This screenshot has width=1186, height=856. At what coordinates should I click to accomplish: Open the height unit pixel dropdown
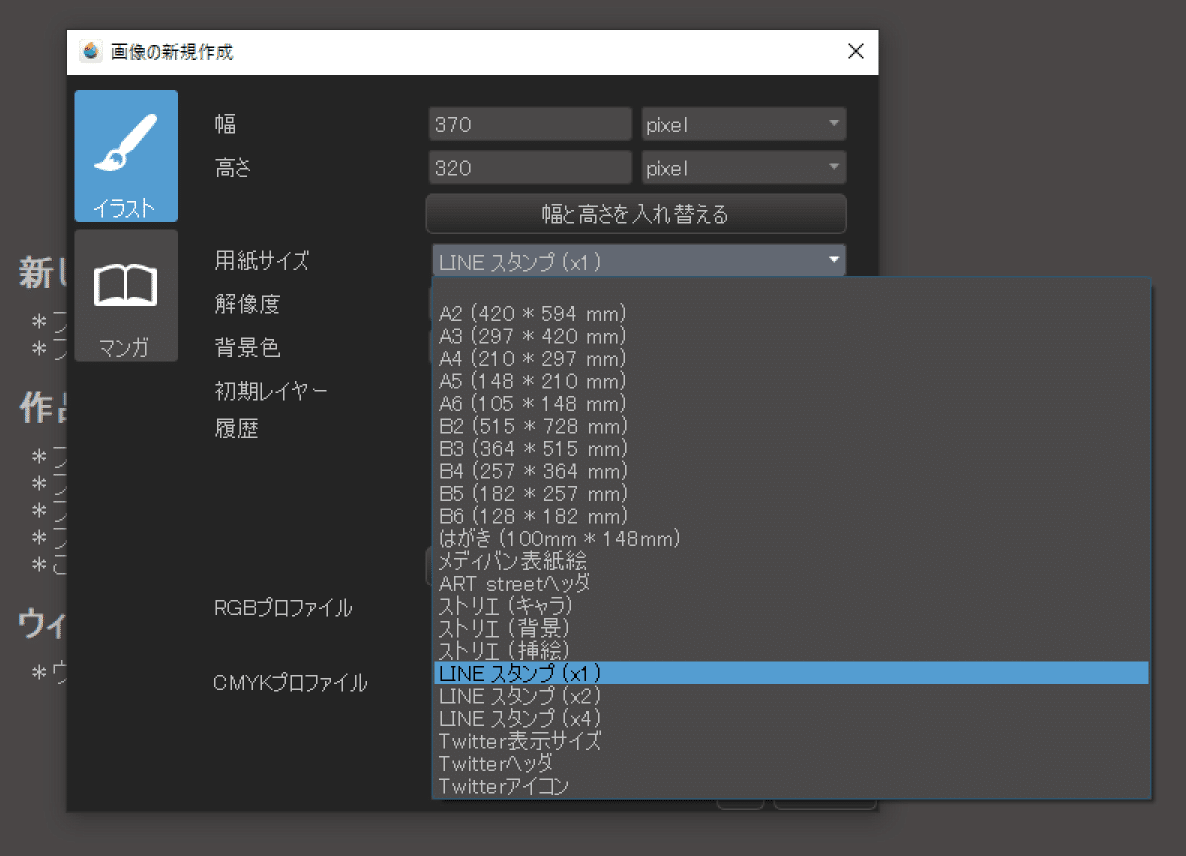tap(744, 168)
